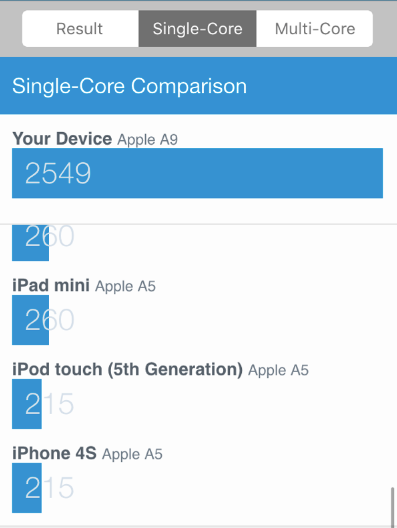This screenshot has width=397, height=528.
Task: Tap the Apple A5 label beside iPod touch
Action: 278,370
